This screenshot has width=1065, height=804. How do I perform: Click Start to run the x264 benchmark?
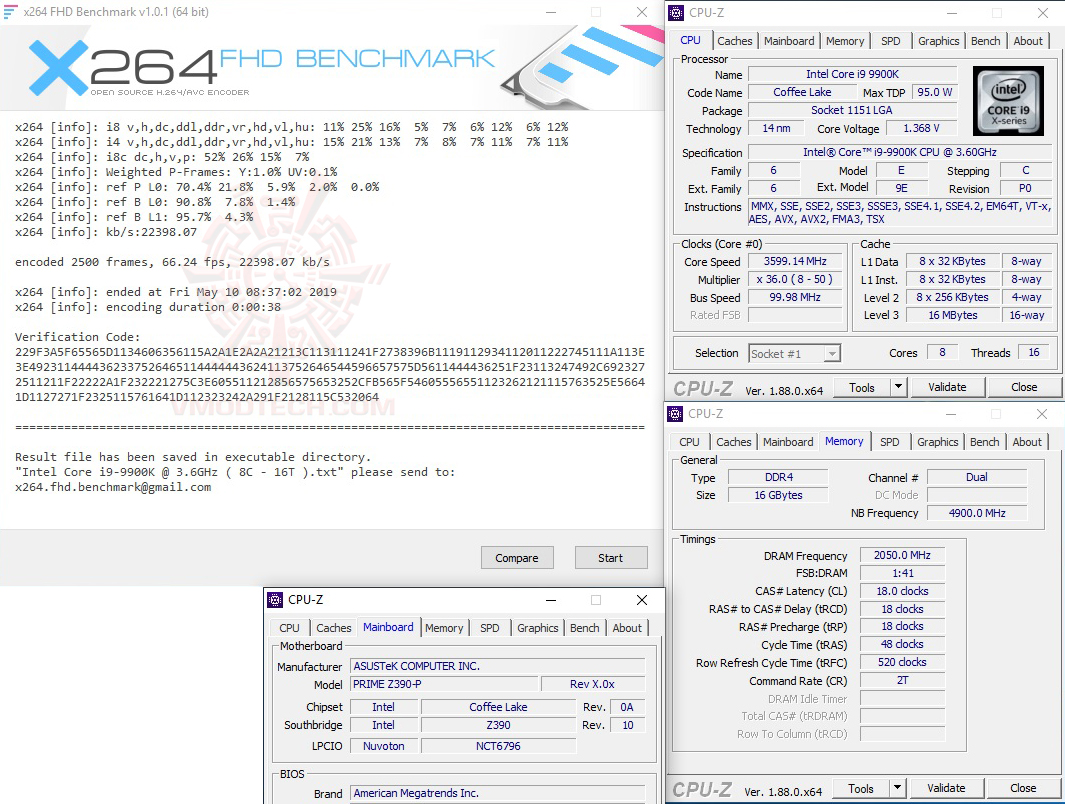point(611,557)
